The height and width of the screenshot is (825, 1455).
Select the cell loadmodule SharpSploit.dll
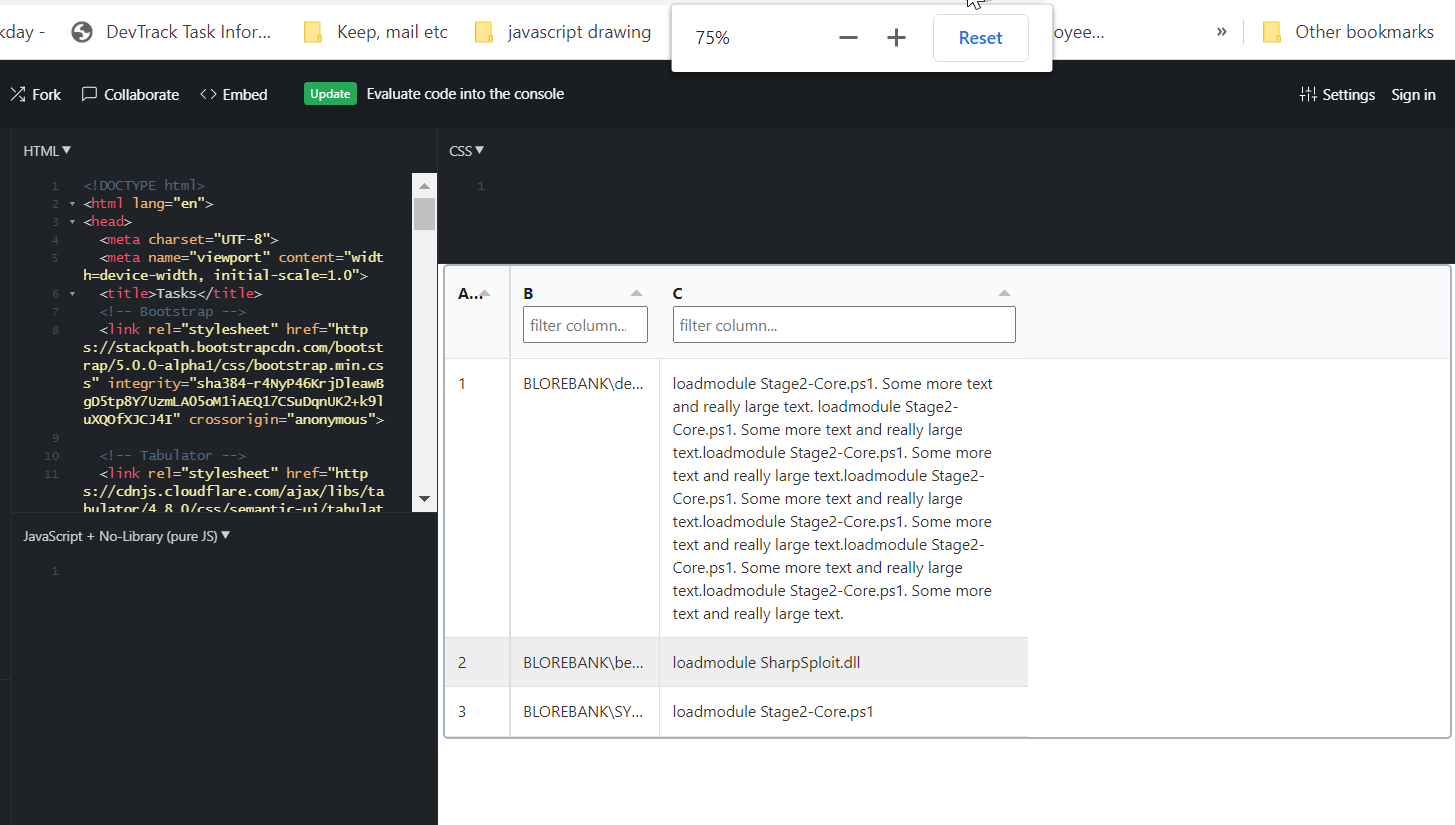[843, 662]
